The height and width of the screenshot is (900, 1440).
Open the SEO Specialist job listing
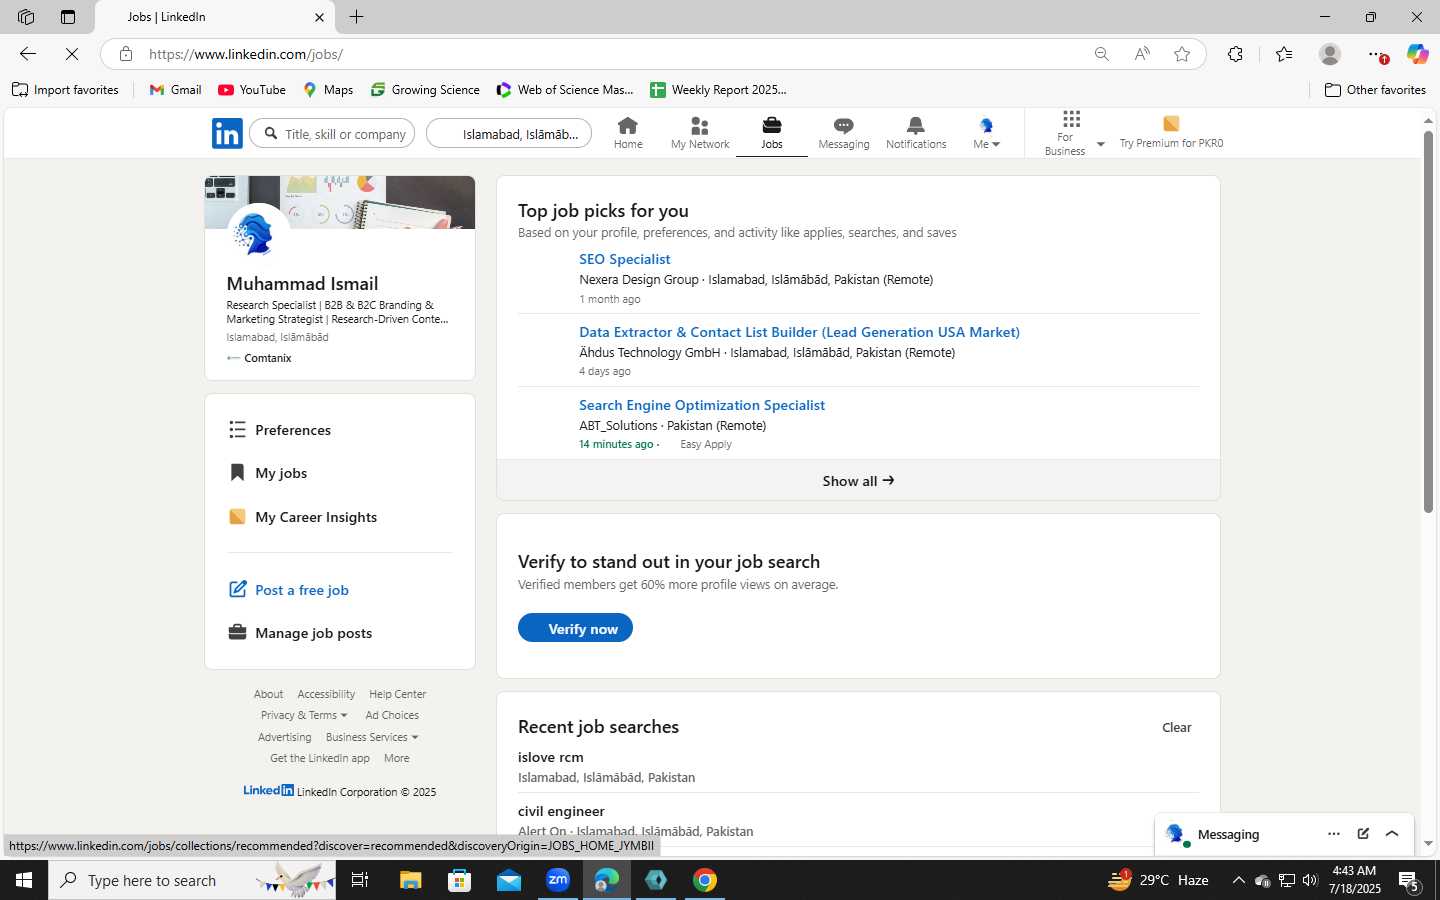coord(624,259)
